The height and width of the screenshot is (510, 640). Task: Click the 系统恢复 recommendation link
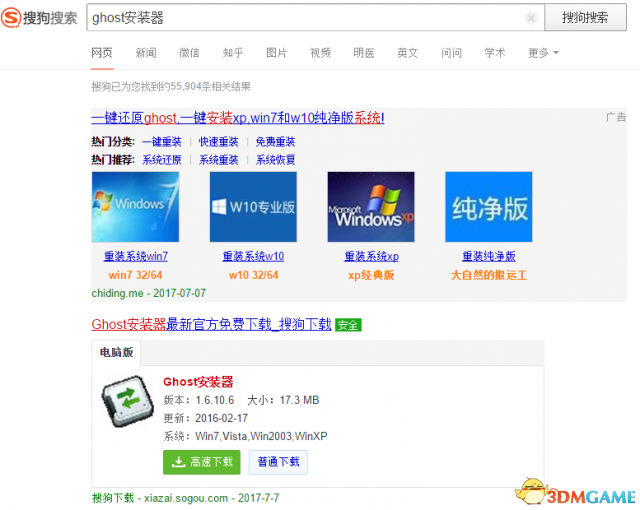(276, 160)
